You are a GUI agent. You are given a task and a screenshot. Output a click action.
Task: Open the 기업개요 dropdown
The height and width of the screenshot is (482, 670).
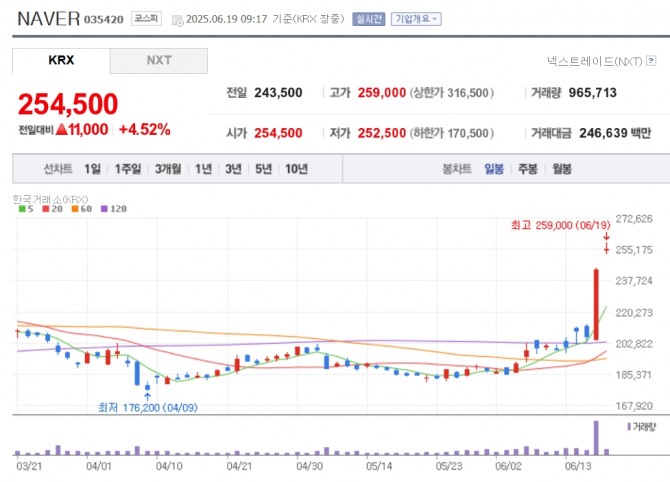click(416, 19)
